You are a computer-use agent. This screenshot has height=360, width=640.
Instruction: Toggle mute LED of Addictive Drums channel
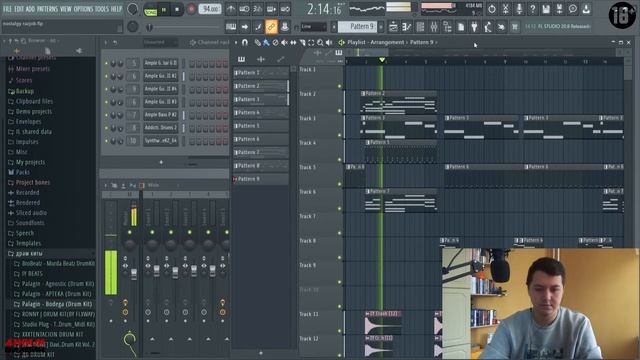(x=107, y=128)
